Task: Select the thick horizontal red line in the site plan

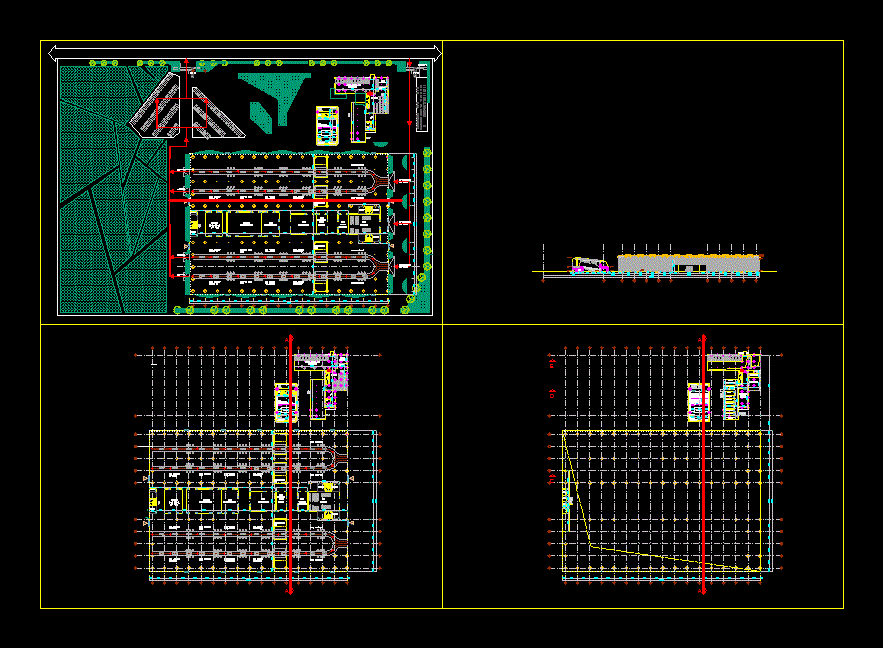Action: point(270,200)
